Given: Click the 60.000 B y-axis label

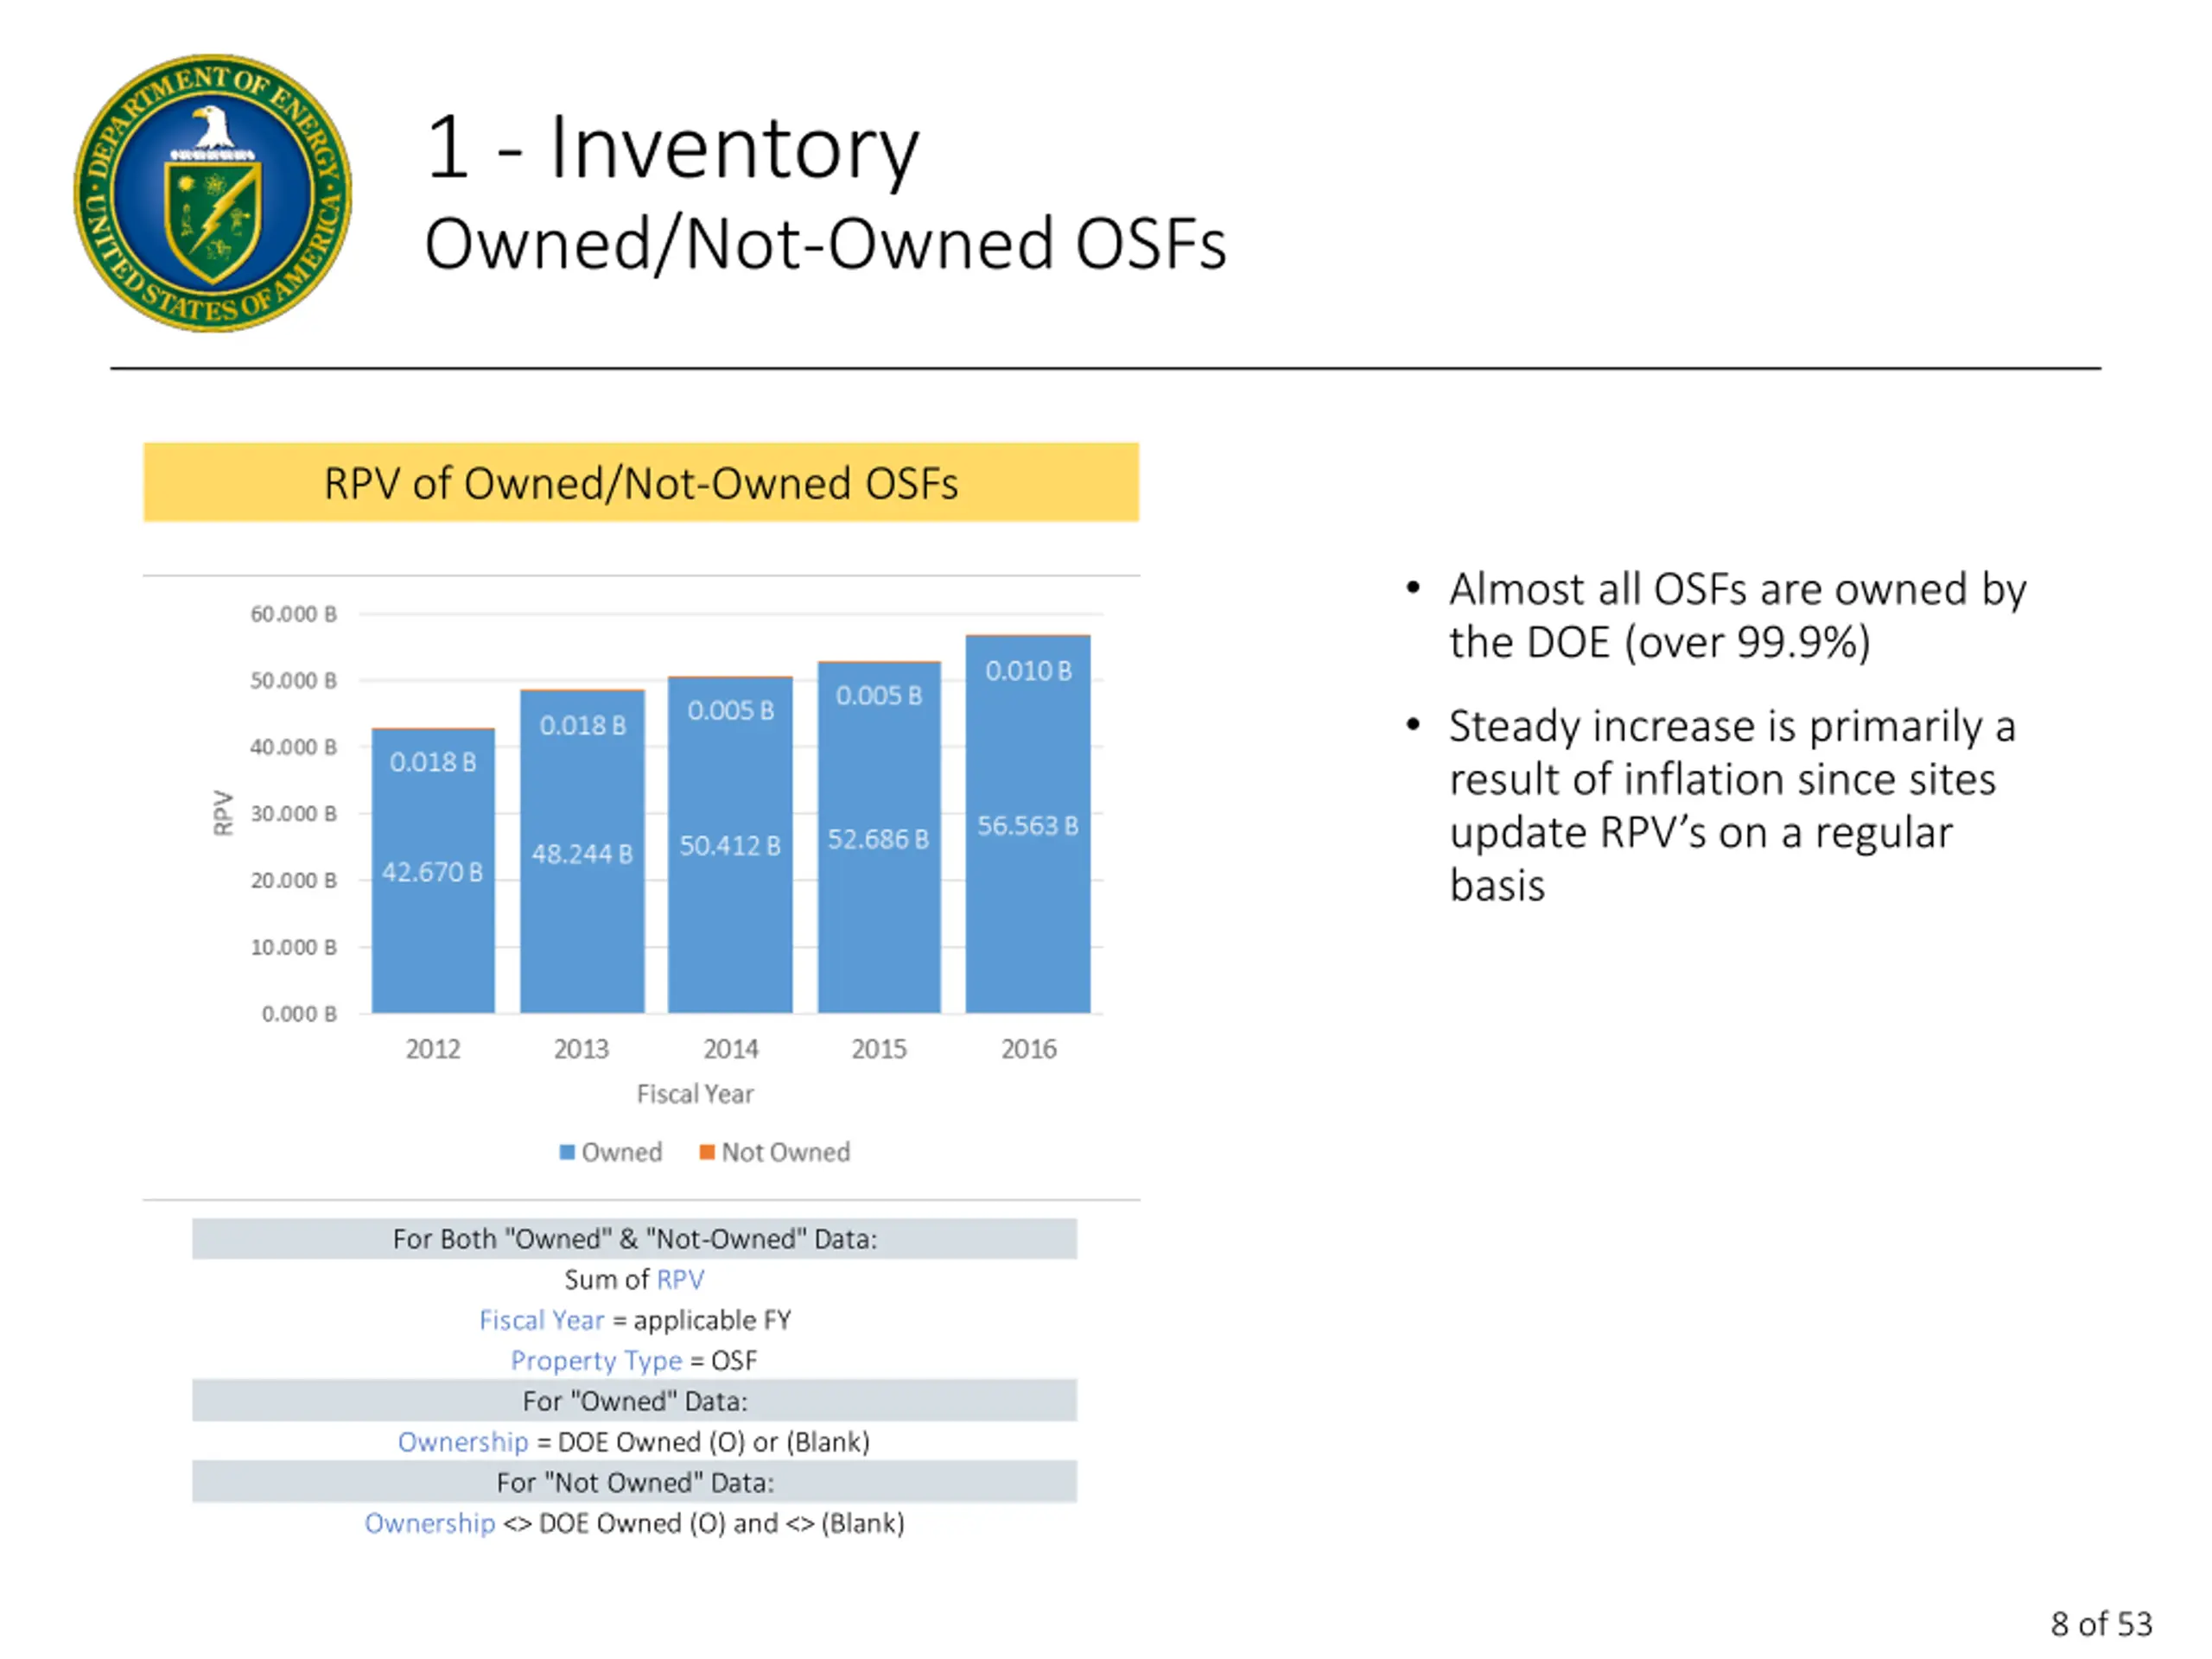Looking at the screenshot, I should (293, 614).
